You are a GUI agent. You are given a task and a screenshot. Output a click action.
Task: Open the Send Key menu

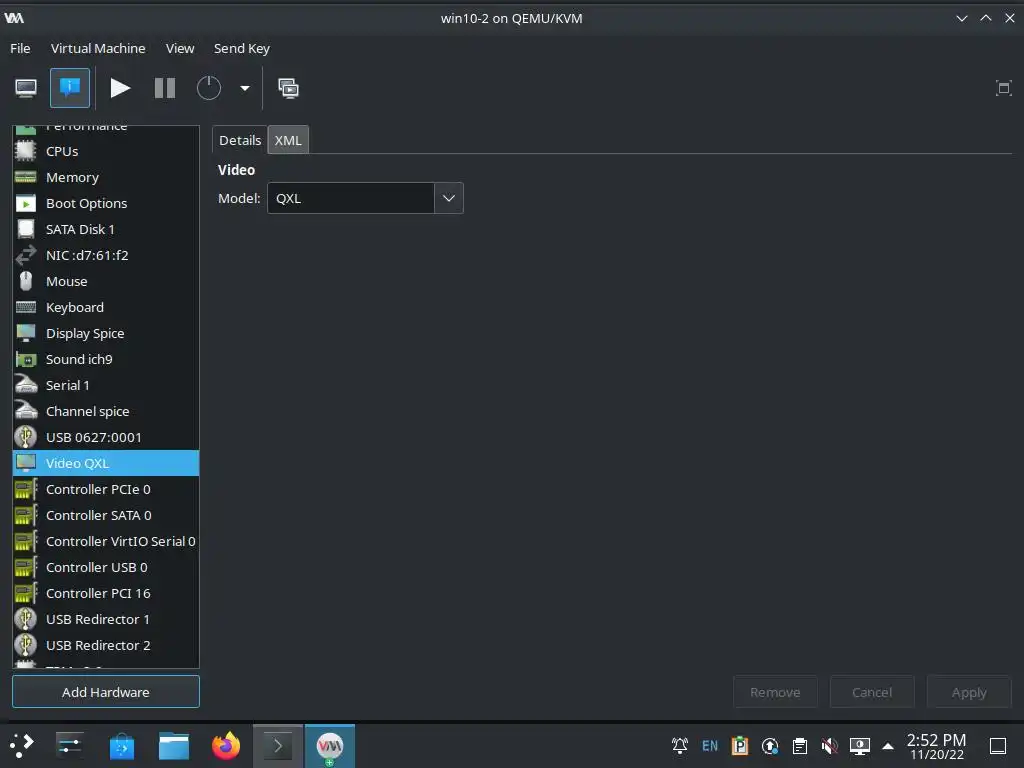point(242,48)
